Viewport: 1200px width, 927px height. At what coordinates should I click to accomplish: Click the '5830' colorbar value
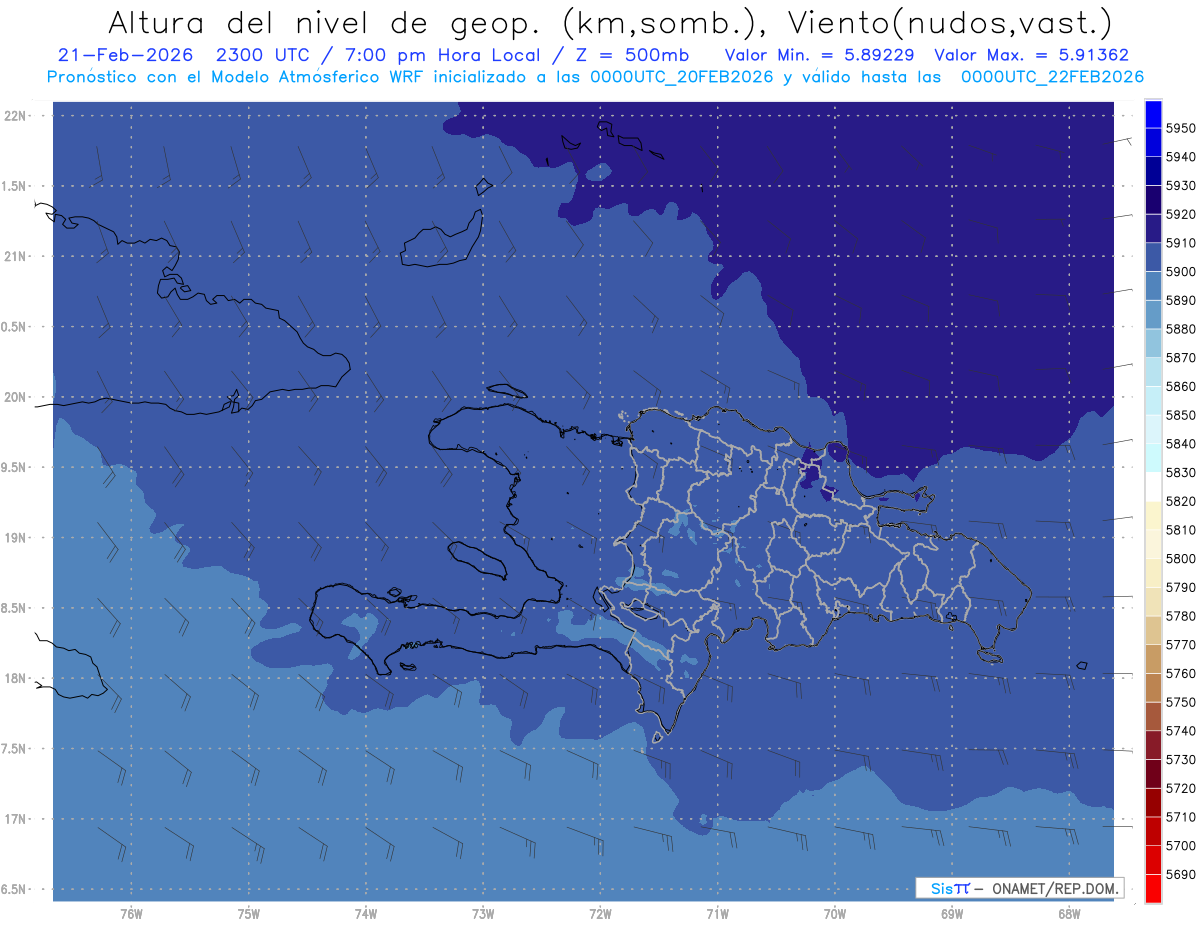[x=1180, y=472]
